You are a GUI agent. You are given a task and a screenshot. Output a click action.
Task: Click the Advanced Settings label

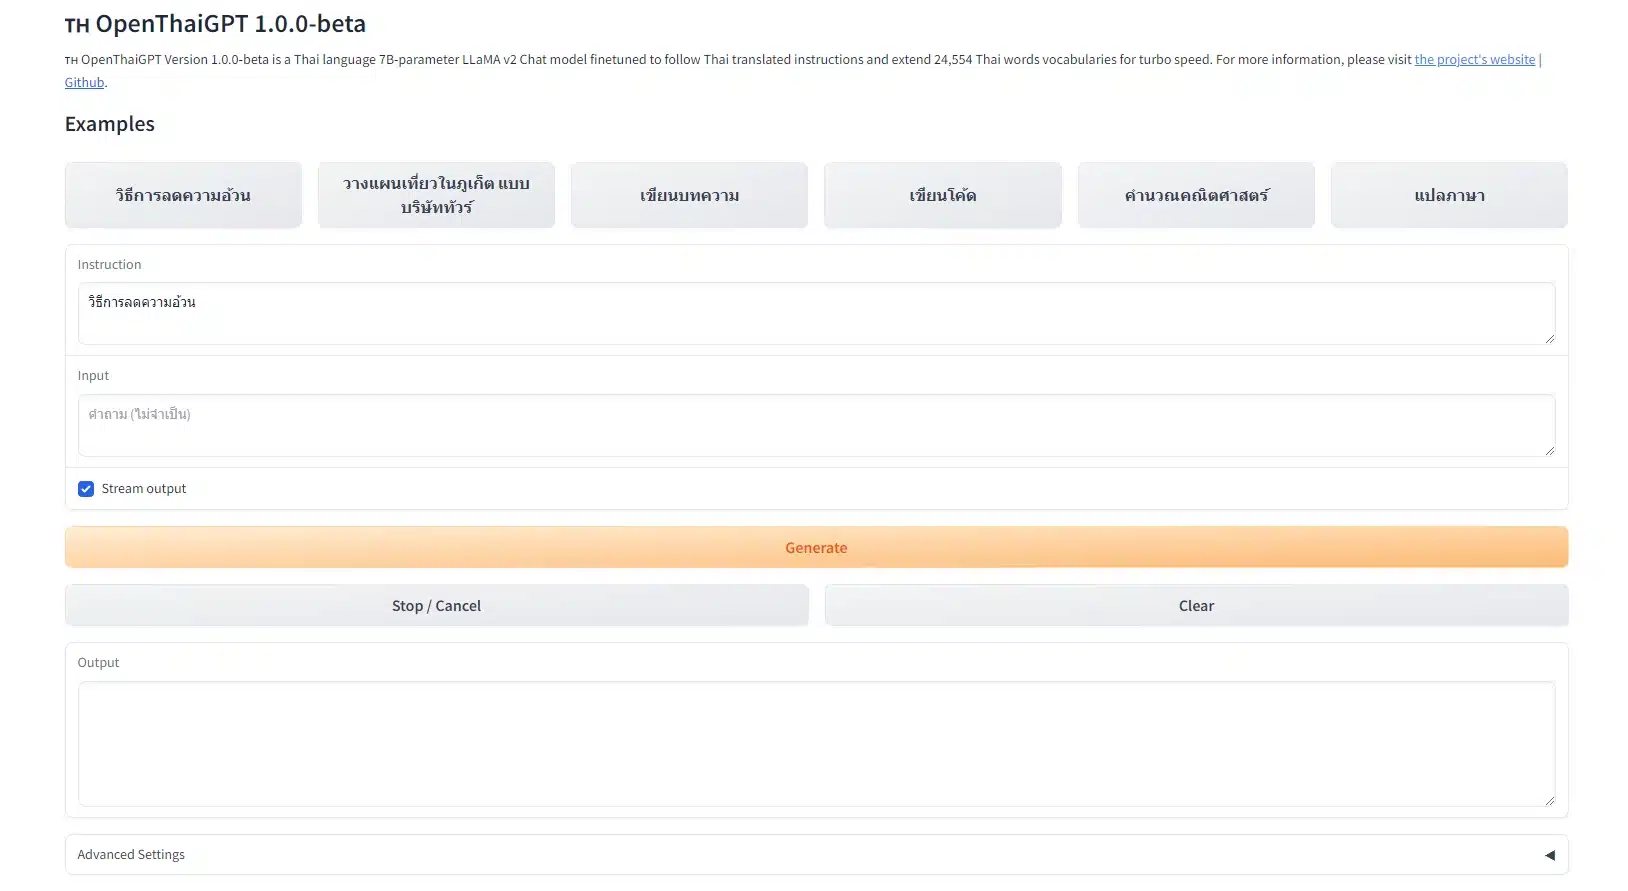(131, 855)
